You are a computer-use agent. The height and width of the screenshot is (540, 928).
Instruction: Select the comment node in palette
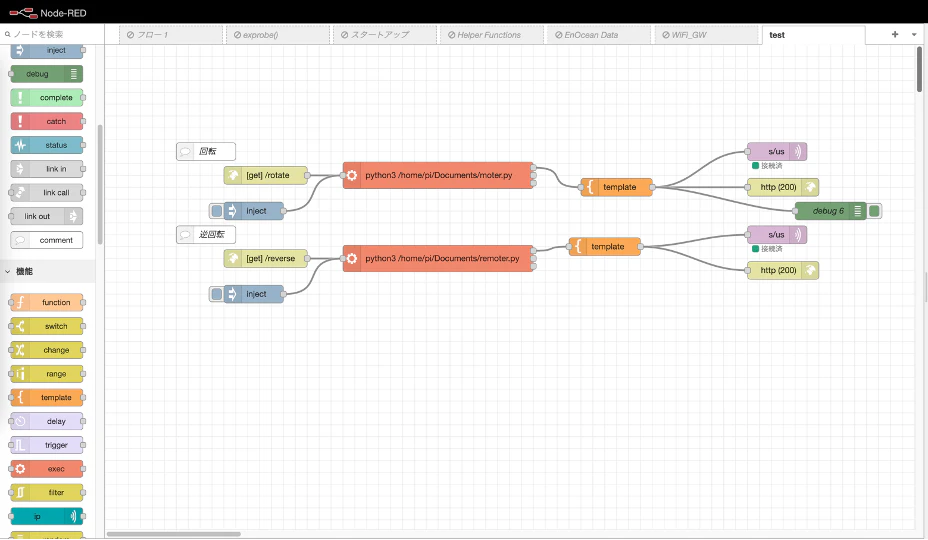(x=47, y=240)
